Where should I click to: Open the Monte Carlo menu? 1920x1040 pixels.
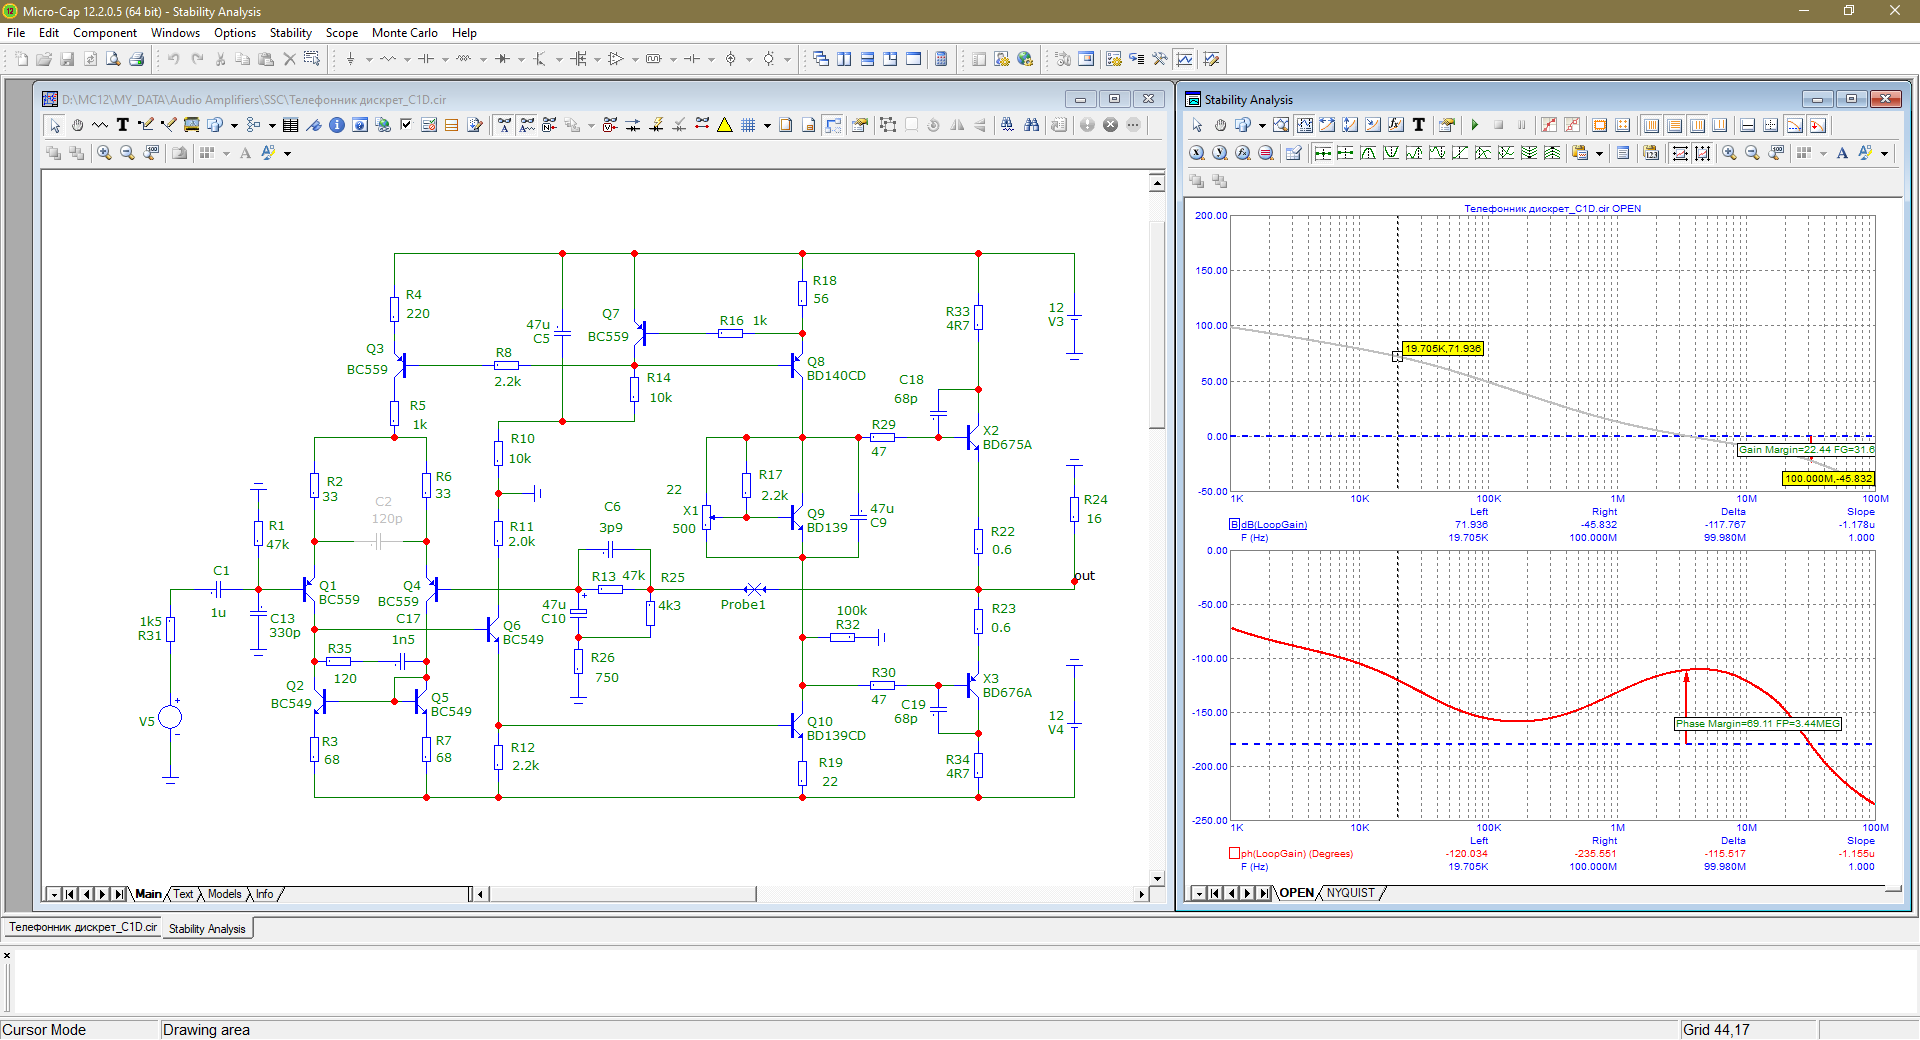click(404, 33)
